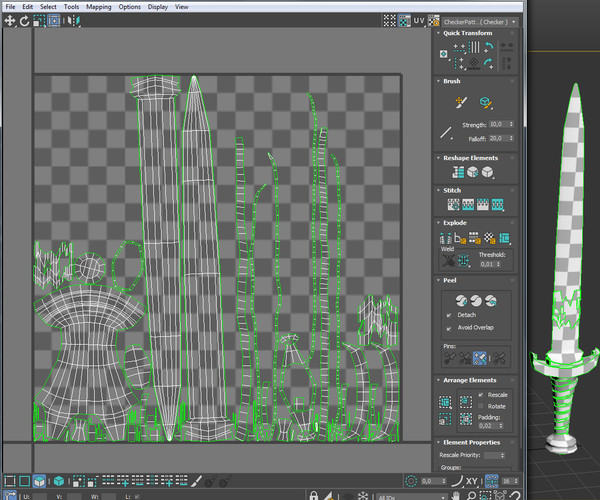Collapse the Explode rollout
Screen dimensions: 600x500
click(439, 223)
